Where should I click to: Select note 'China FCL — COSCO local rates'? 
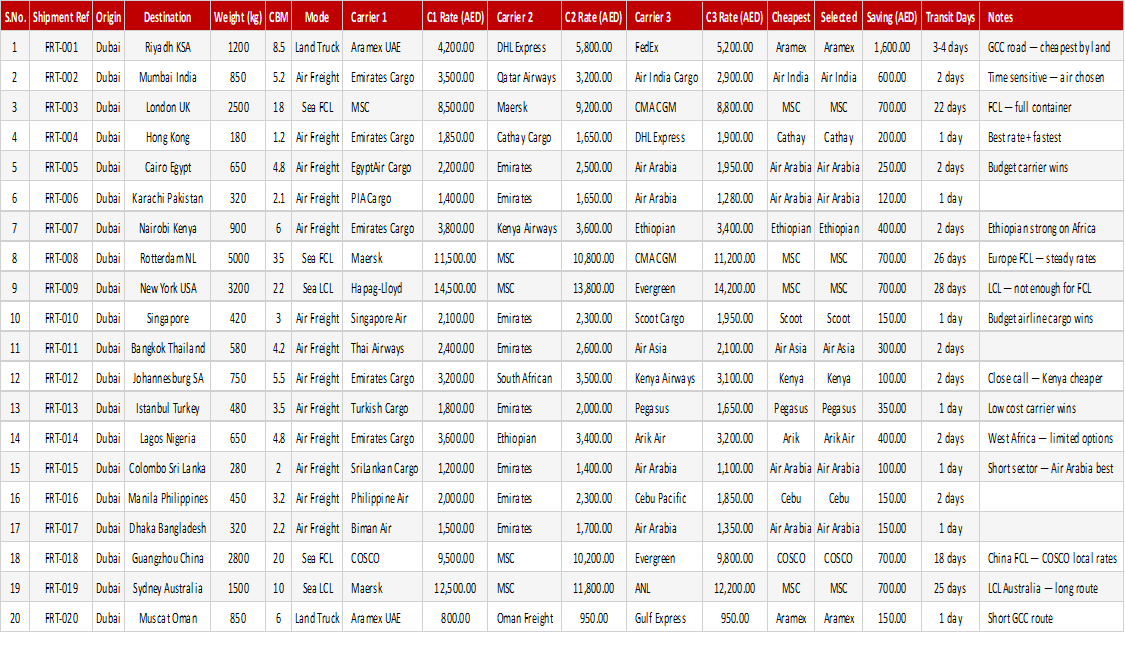pyautogui.click(x=1052, y=558)
